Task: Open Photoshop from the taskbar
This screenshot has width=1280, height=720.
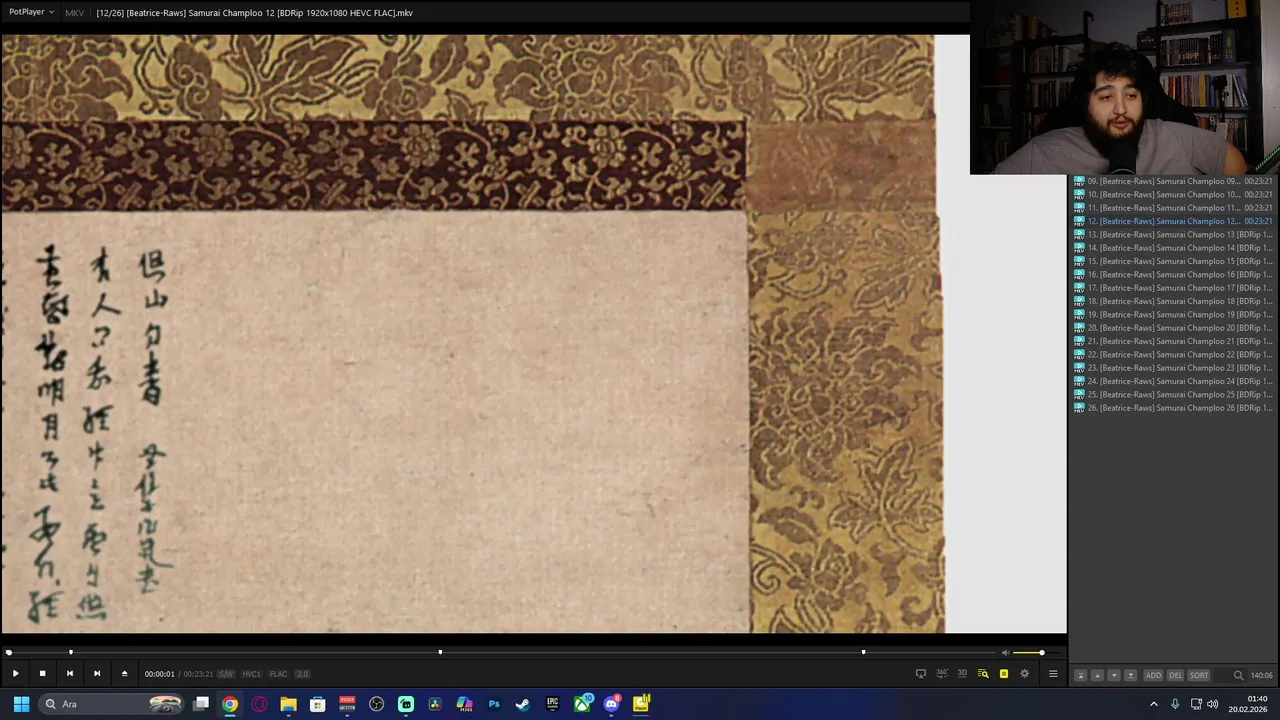Action: tap(493, 704)
